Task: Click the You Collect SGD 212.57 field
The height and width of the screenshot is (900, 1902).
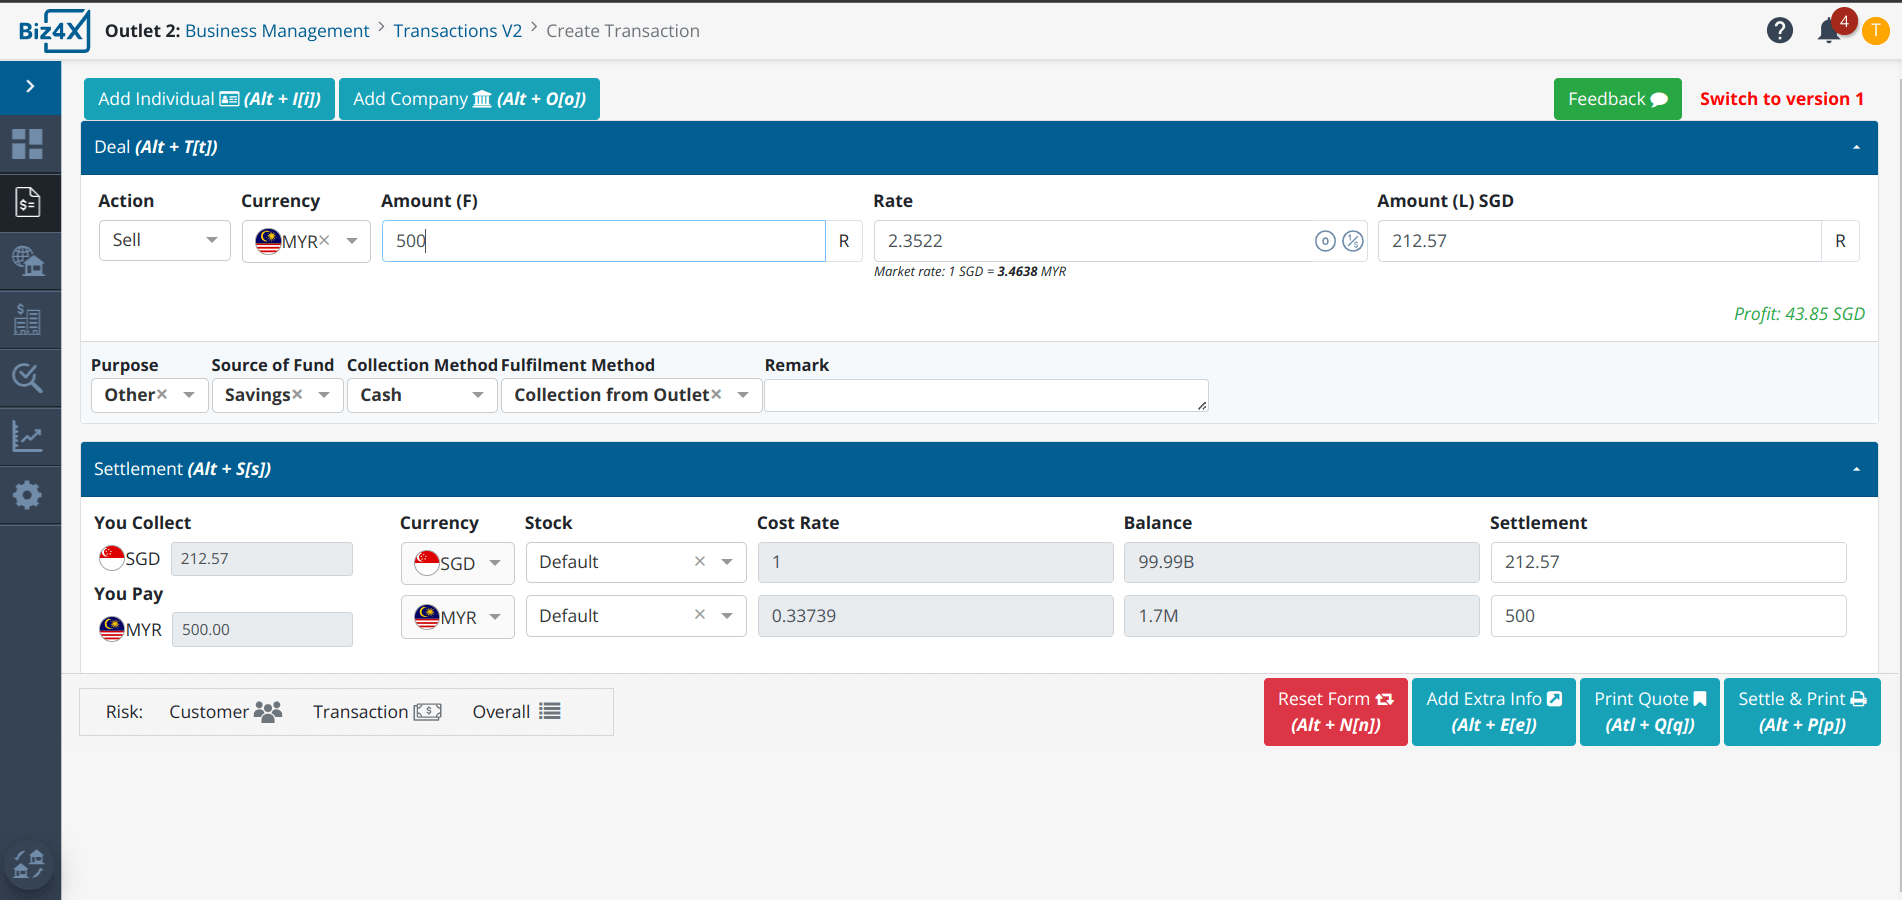Action: click(261, 559)
